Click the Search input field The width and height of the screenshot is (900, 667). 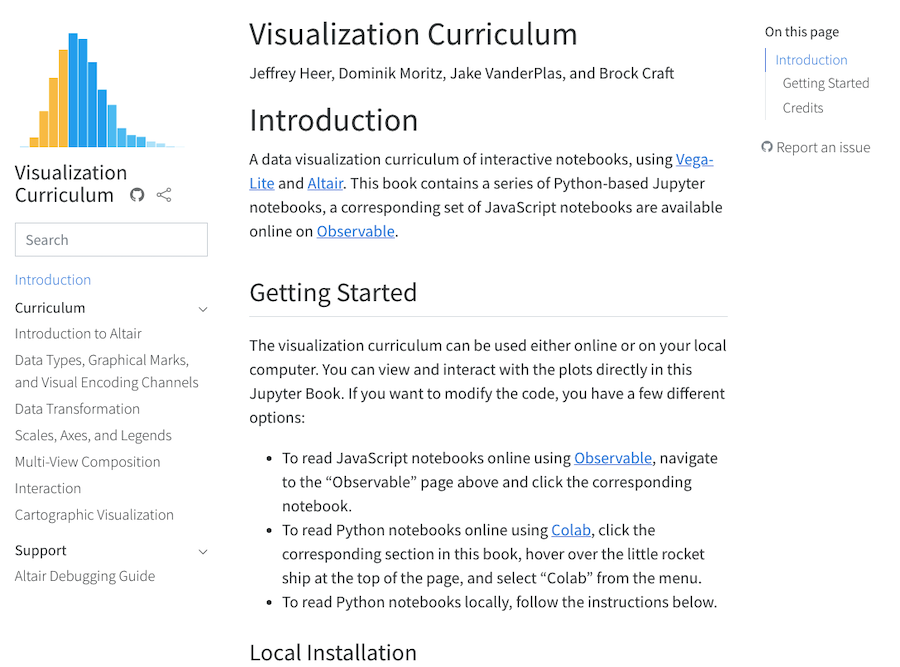click(111, 240)
